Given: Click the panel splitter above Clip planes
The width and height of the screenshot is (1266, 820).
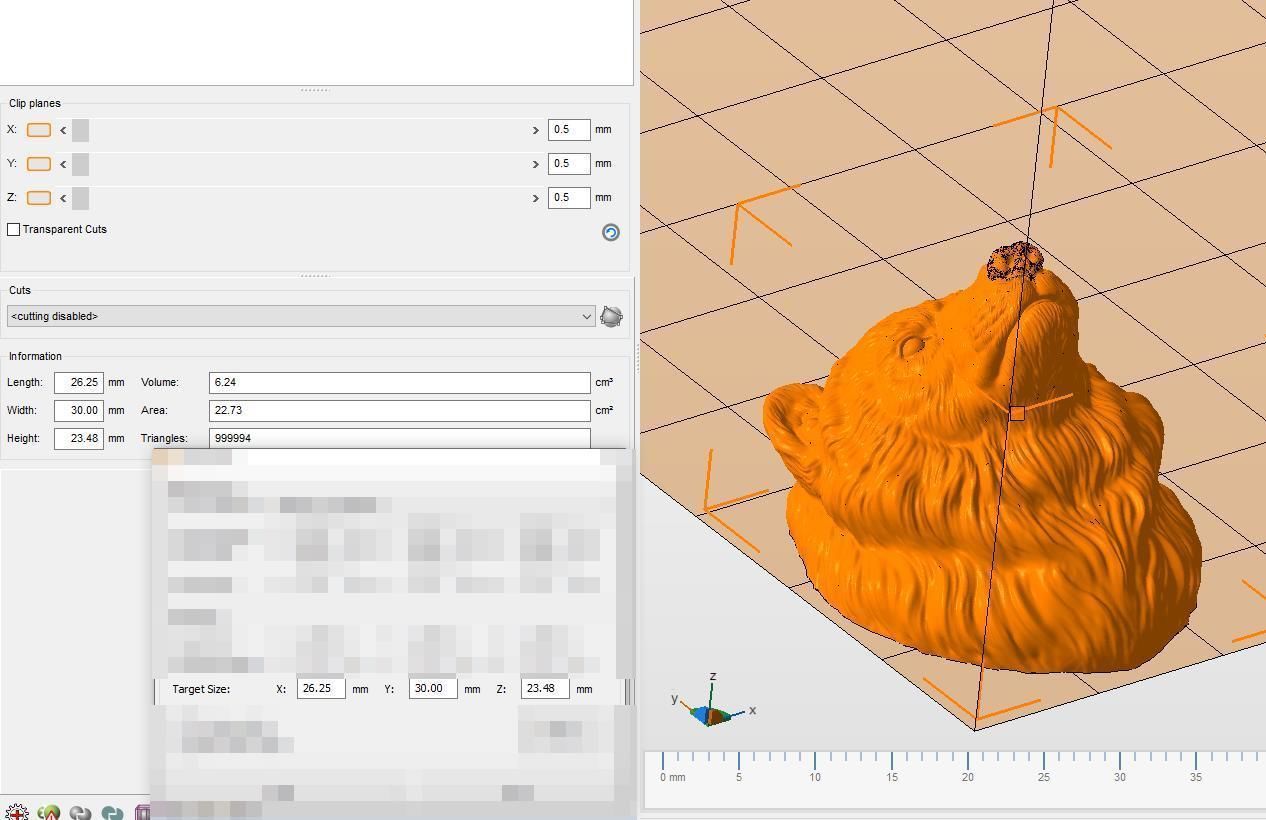Looking at the screenshot, I should (x=315, y=90).
